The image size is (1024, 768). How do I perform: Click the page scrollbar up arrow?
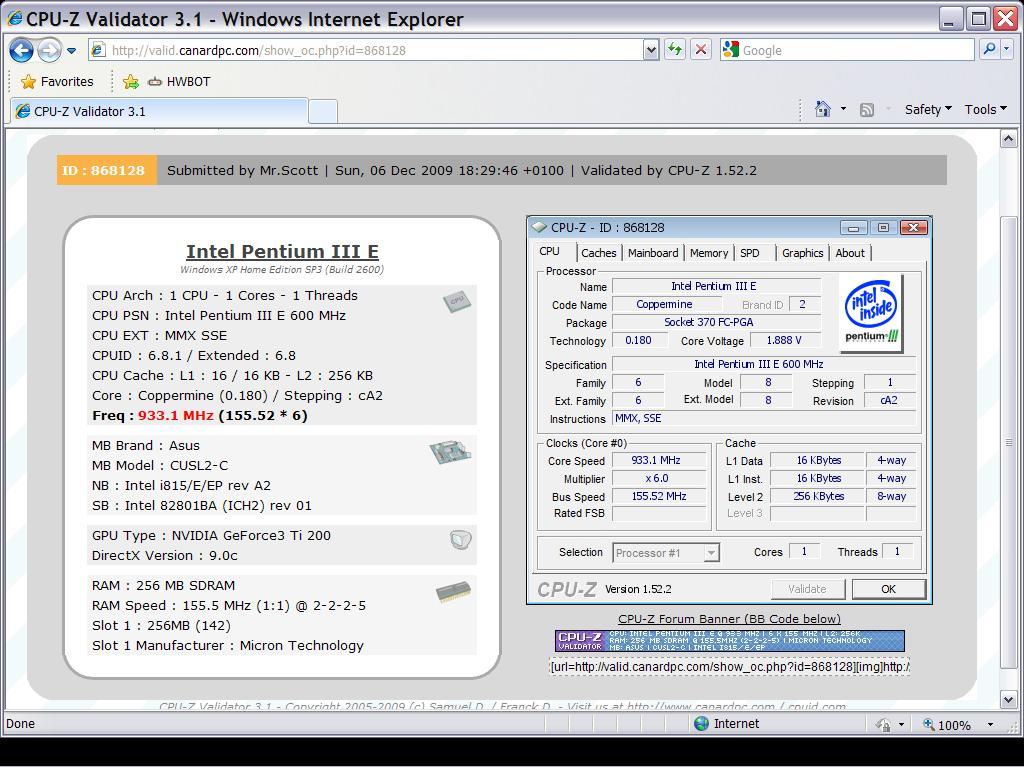(x=1008, y=139)
